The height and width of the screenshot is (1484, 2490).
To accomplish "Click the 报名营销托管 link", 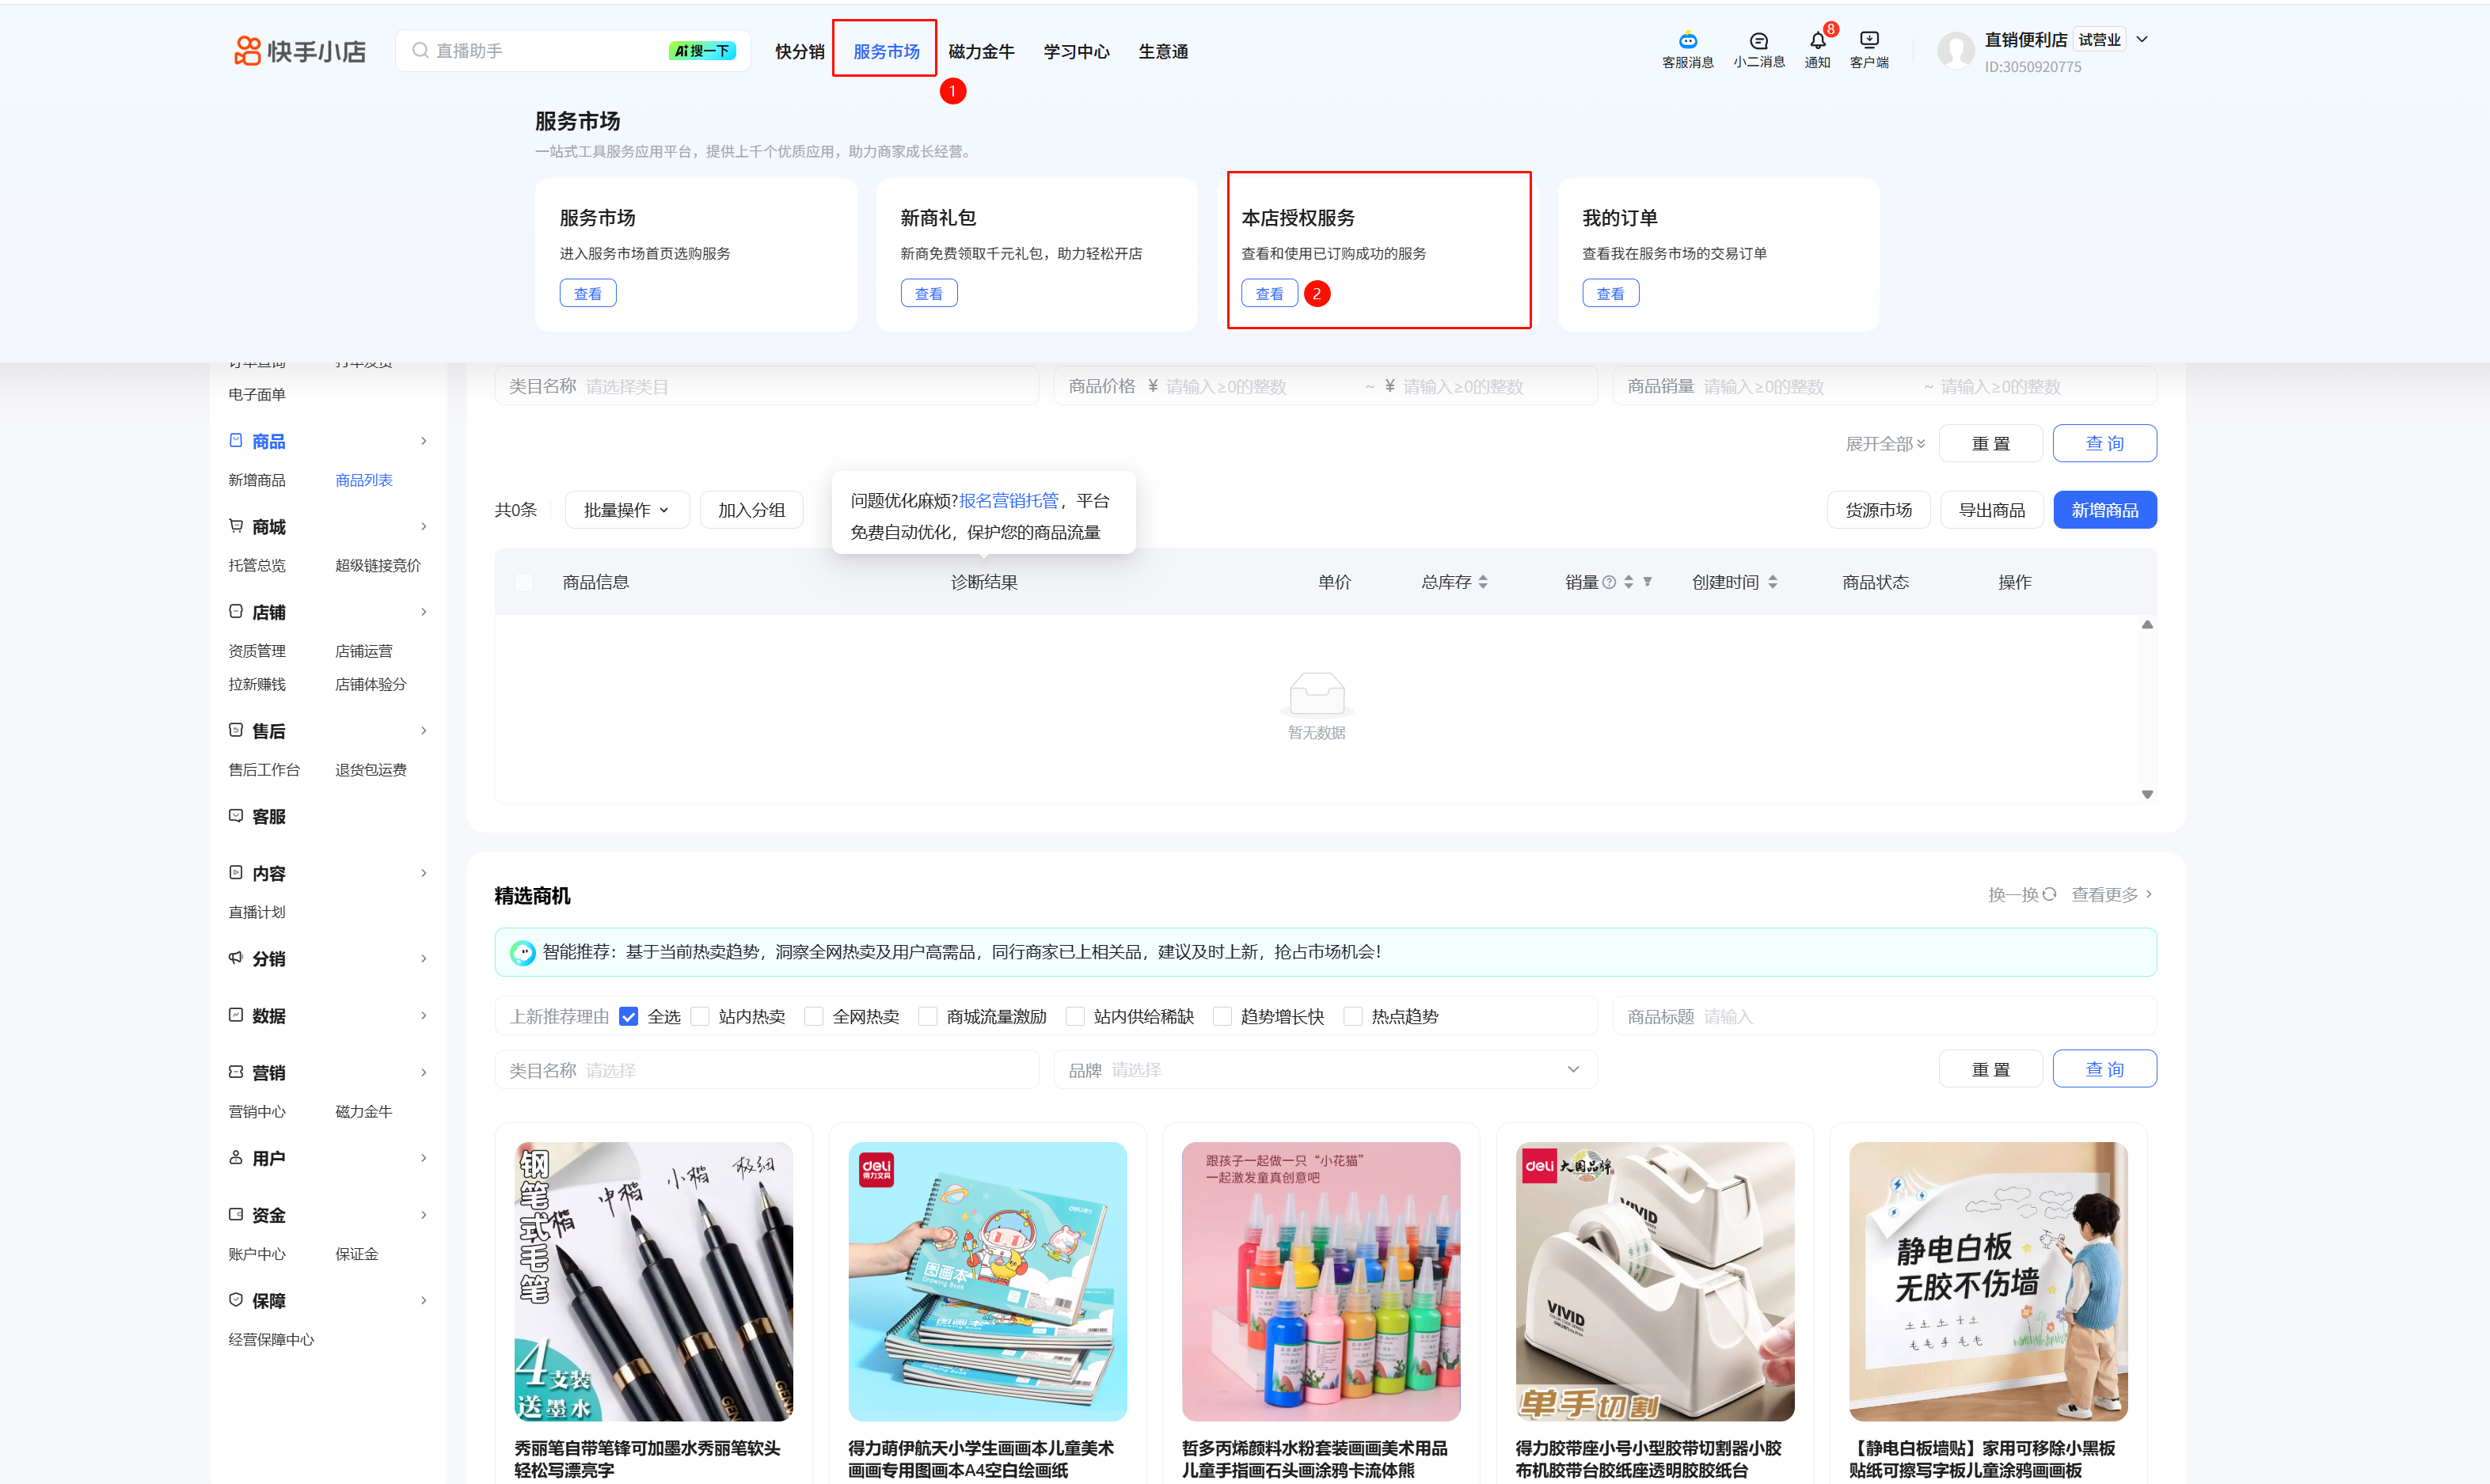I will pyautogui.click(x=1008, y=500).
